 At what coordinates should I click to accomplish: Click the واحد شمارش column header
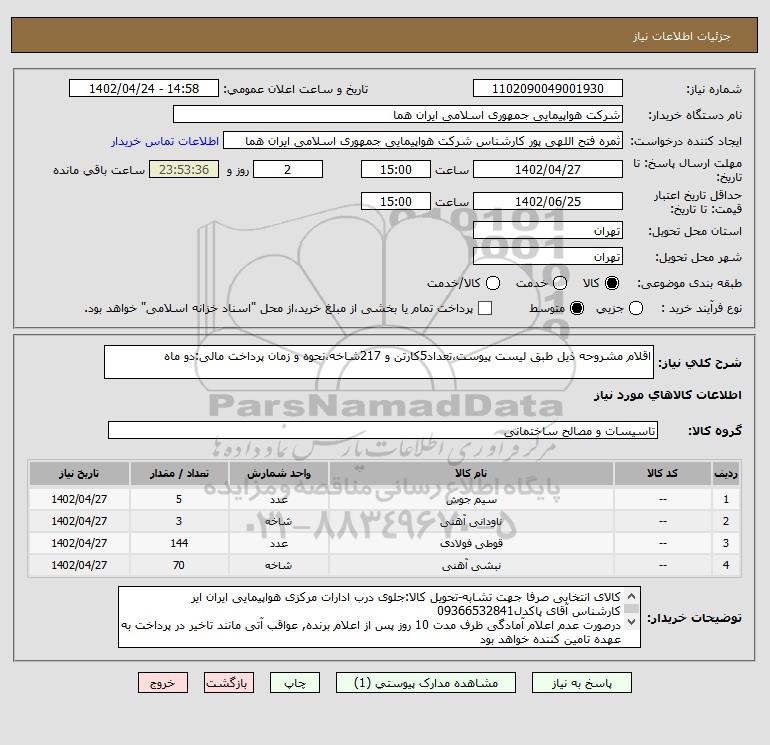279,473
